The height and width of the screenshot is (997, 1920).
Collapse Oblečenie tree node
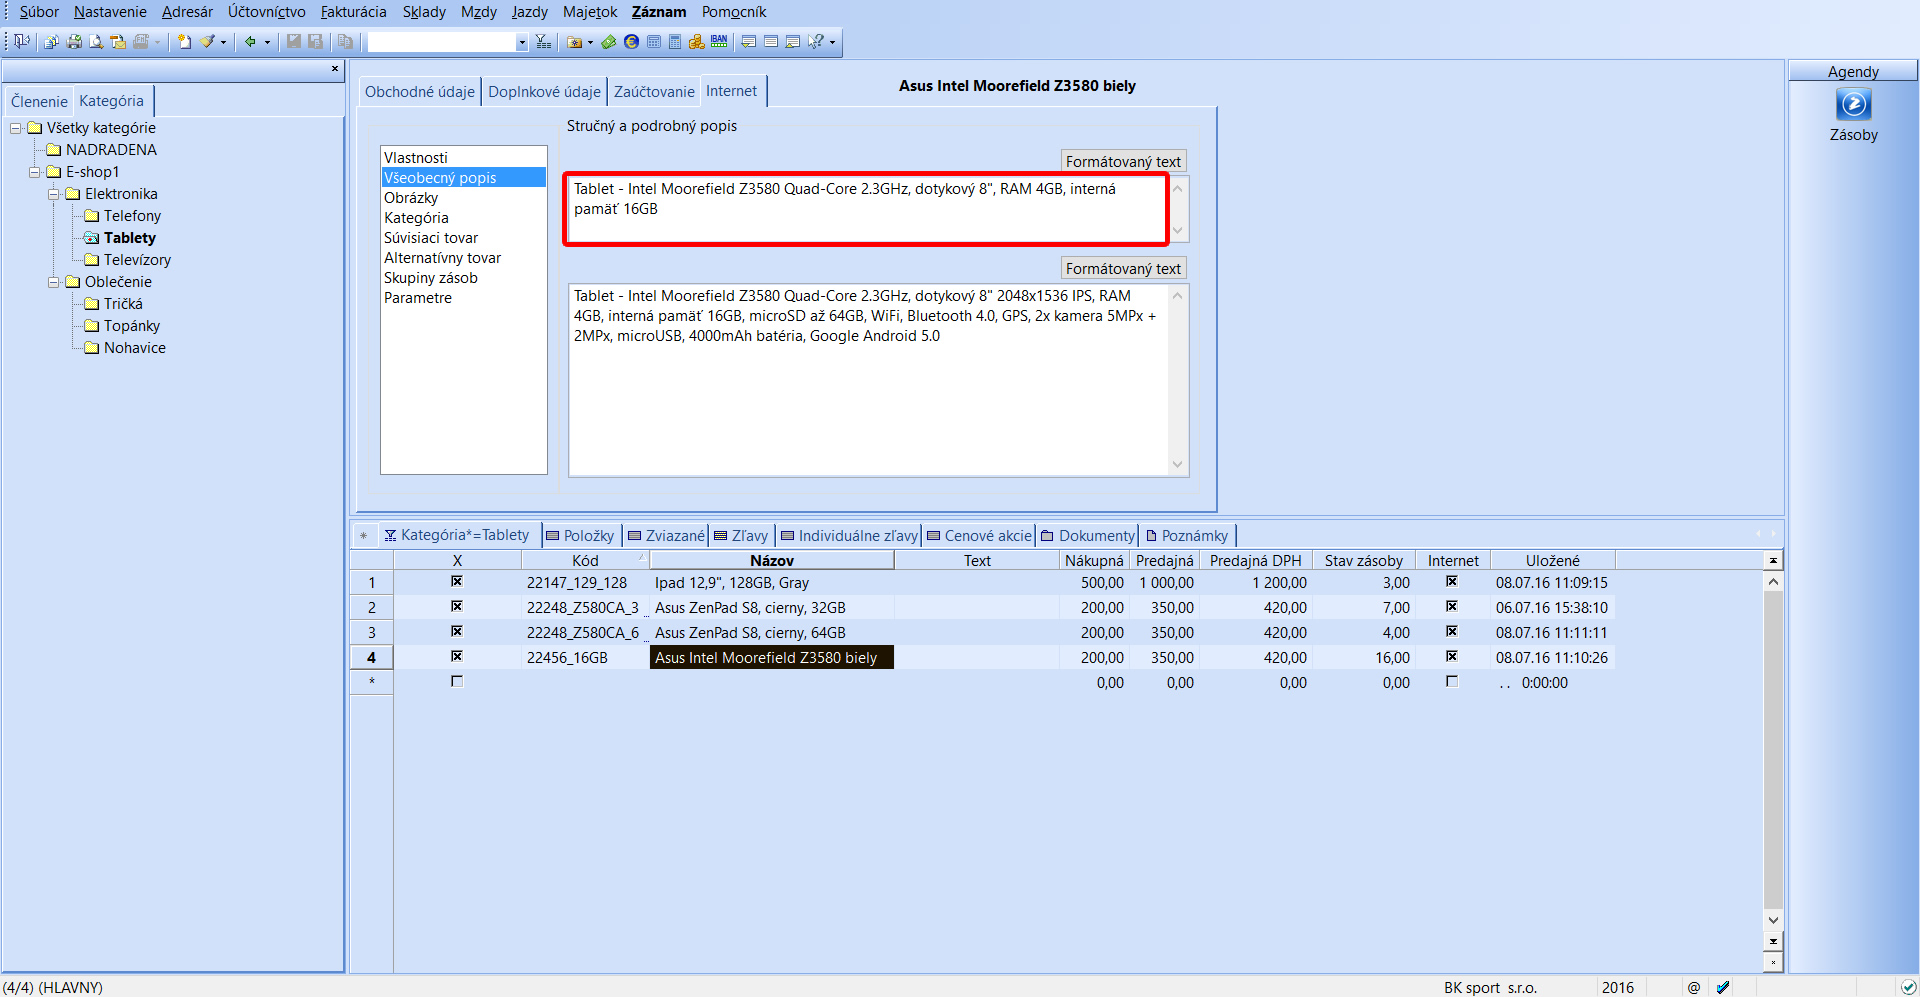coord(54,282)
